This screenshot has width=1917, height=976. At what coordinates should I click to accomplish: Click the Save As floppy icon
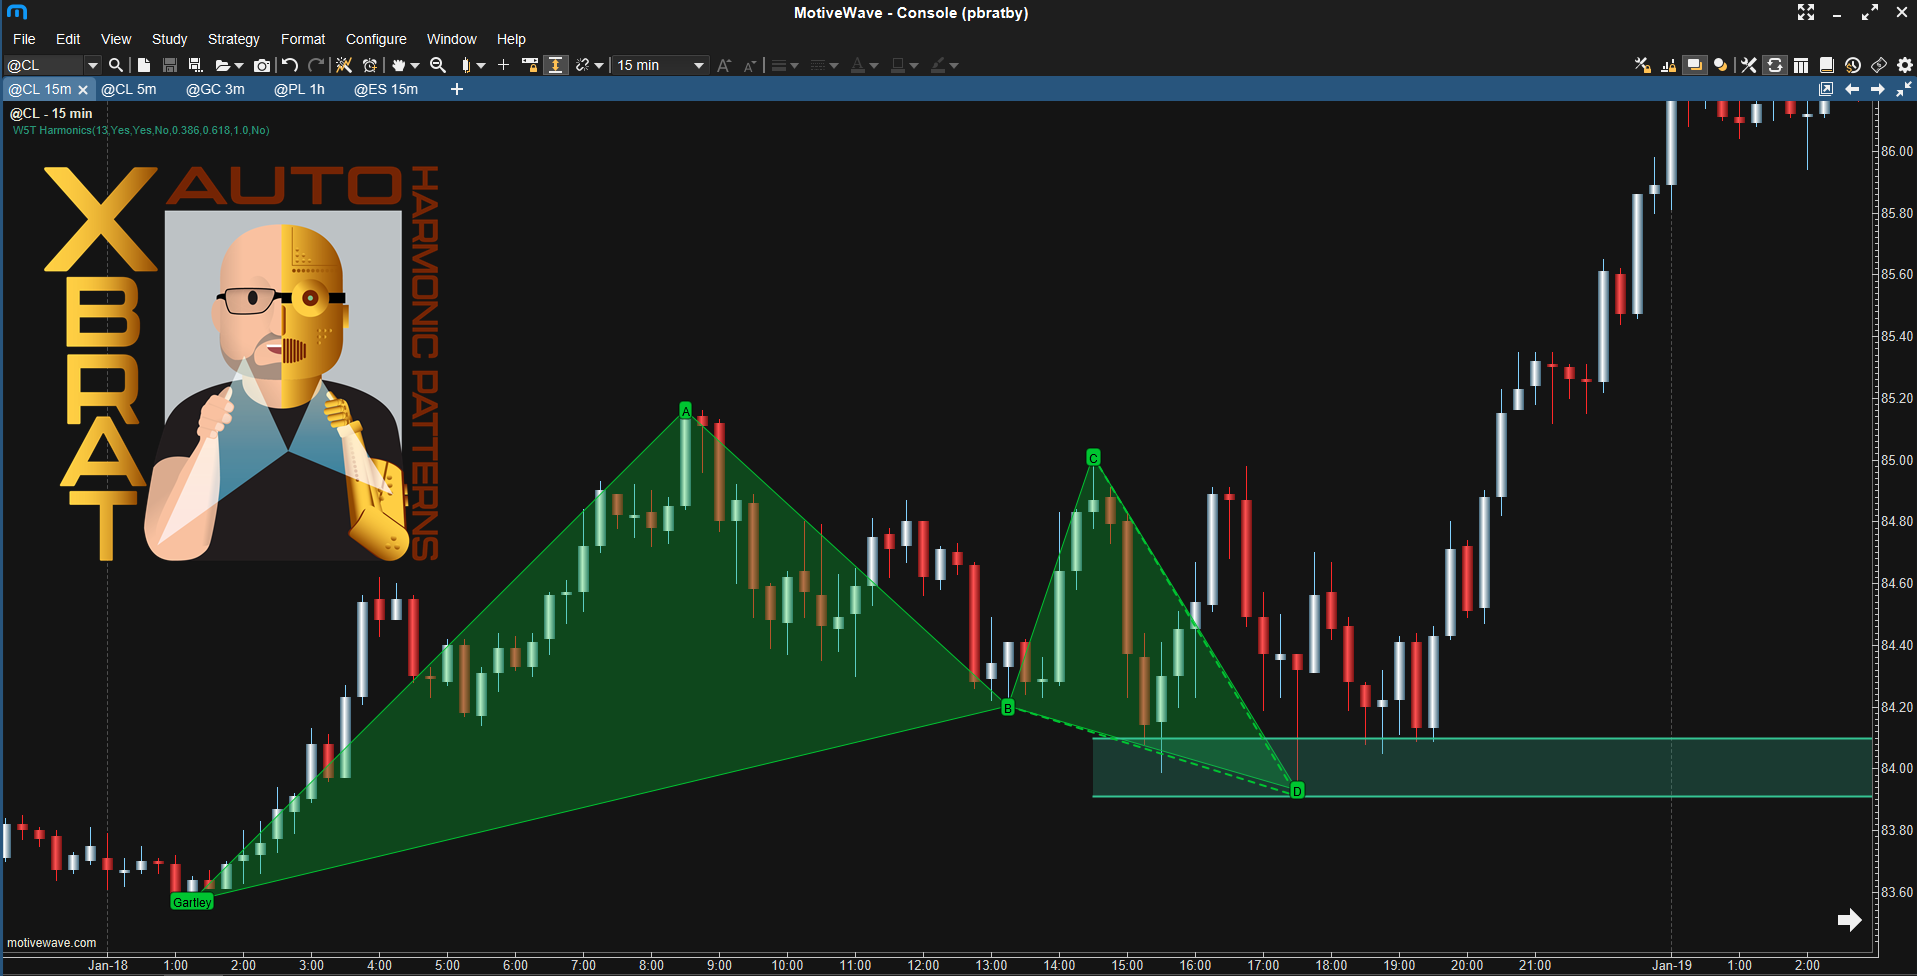(x=196, y=65)
